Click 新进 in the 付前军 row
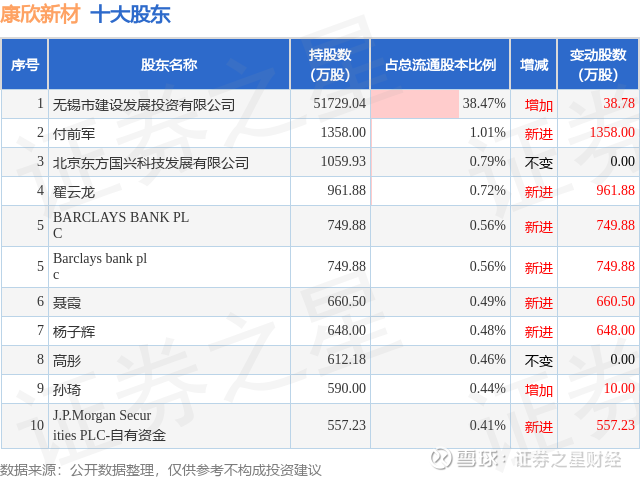The width and height of the screenshot is (640, 479). [x=538, y=134]
